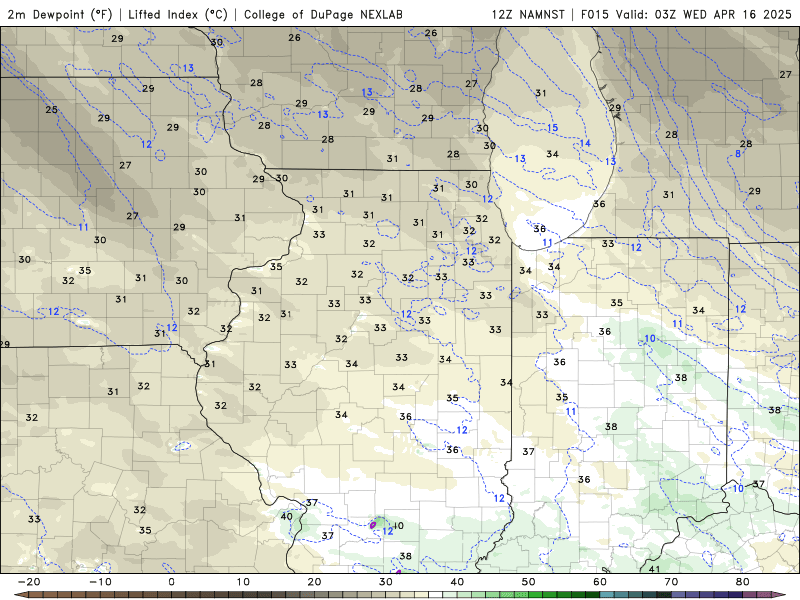Click the '0' label on the color scale

click(x=171, y=582)
